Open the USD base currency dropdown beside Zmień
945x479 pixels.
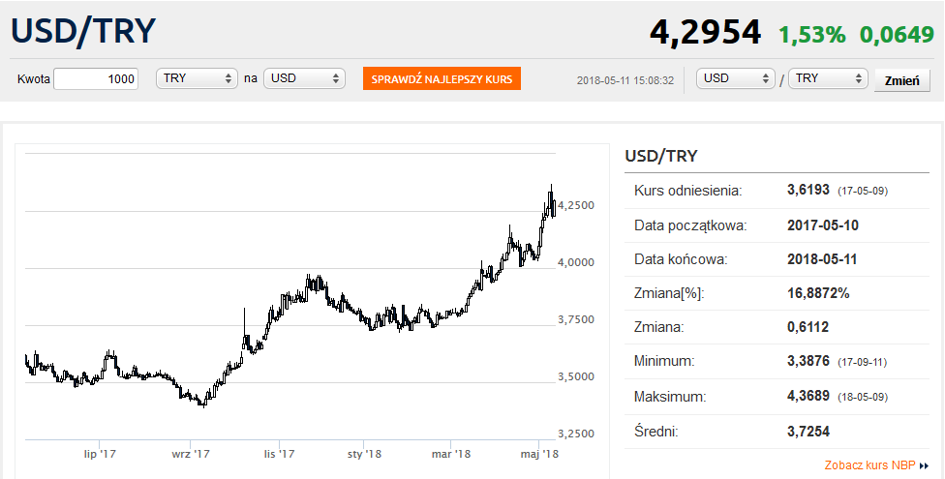[x=736, y=79]
